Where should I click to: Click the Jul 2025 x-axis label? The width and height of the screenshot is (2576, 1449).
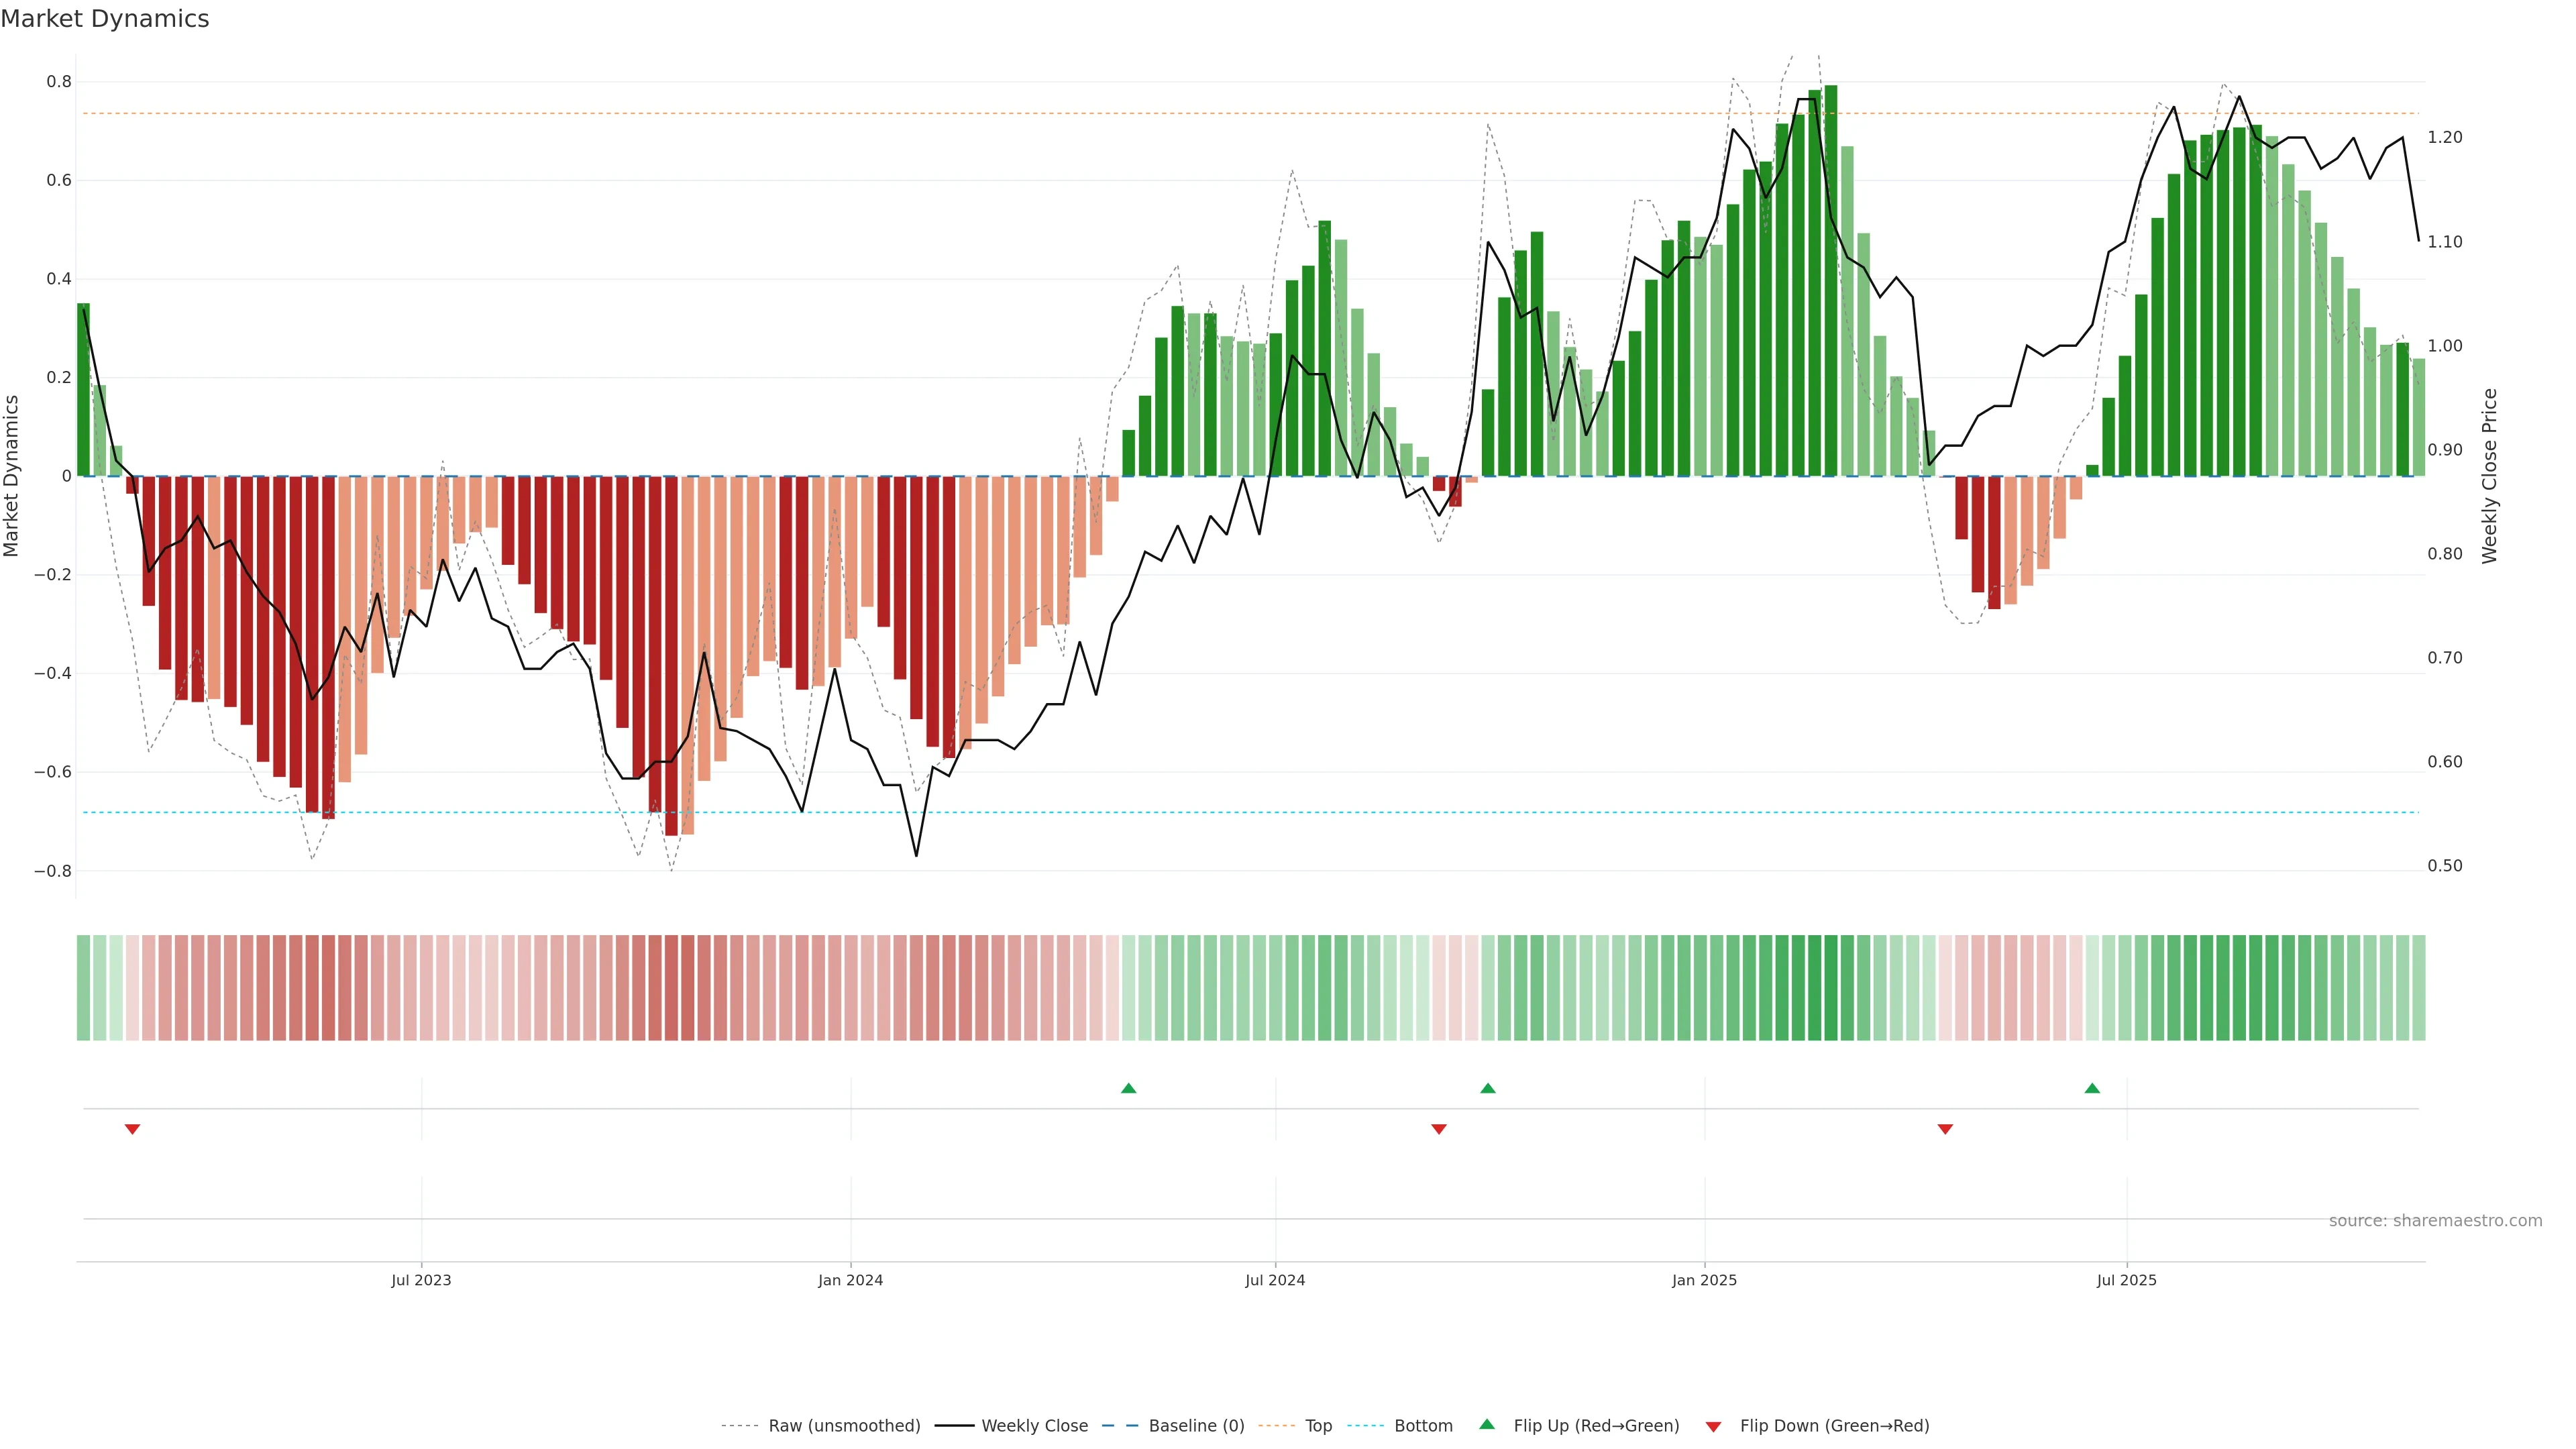pos(2126,1280)
